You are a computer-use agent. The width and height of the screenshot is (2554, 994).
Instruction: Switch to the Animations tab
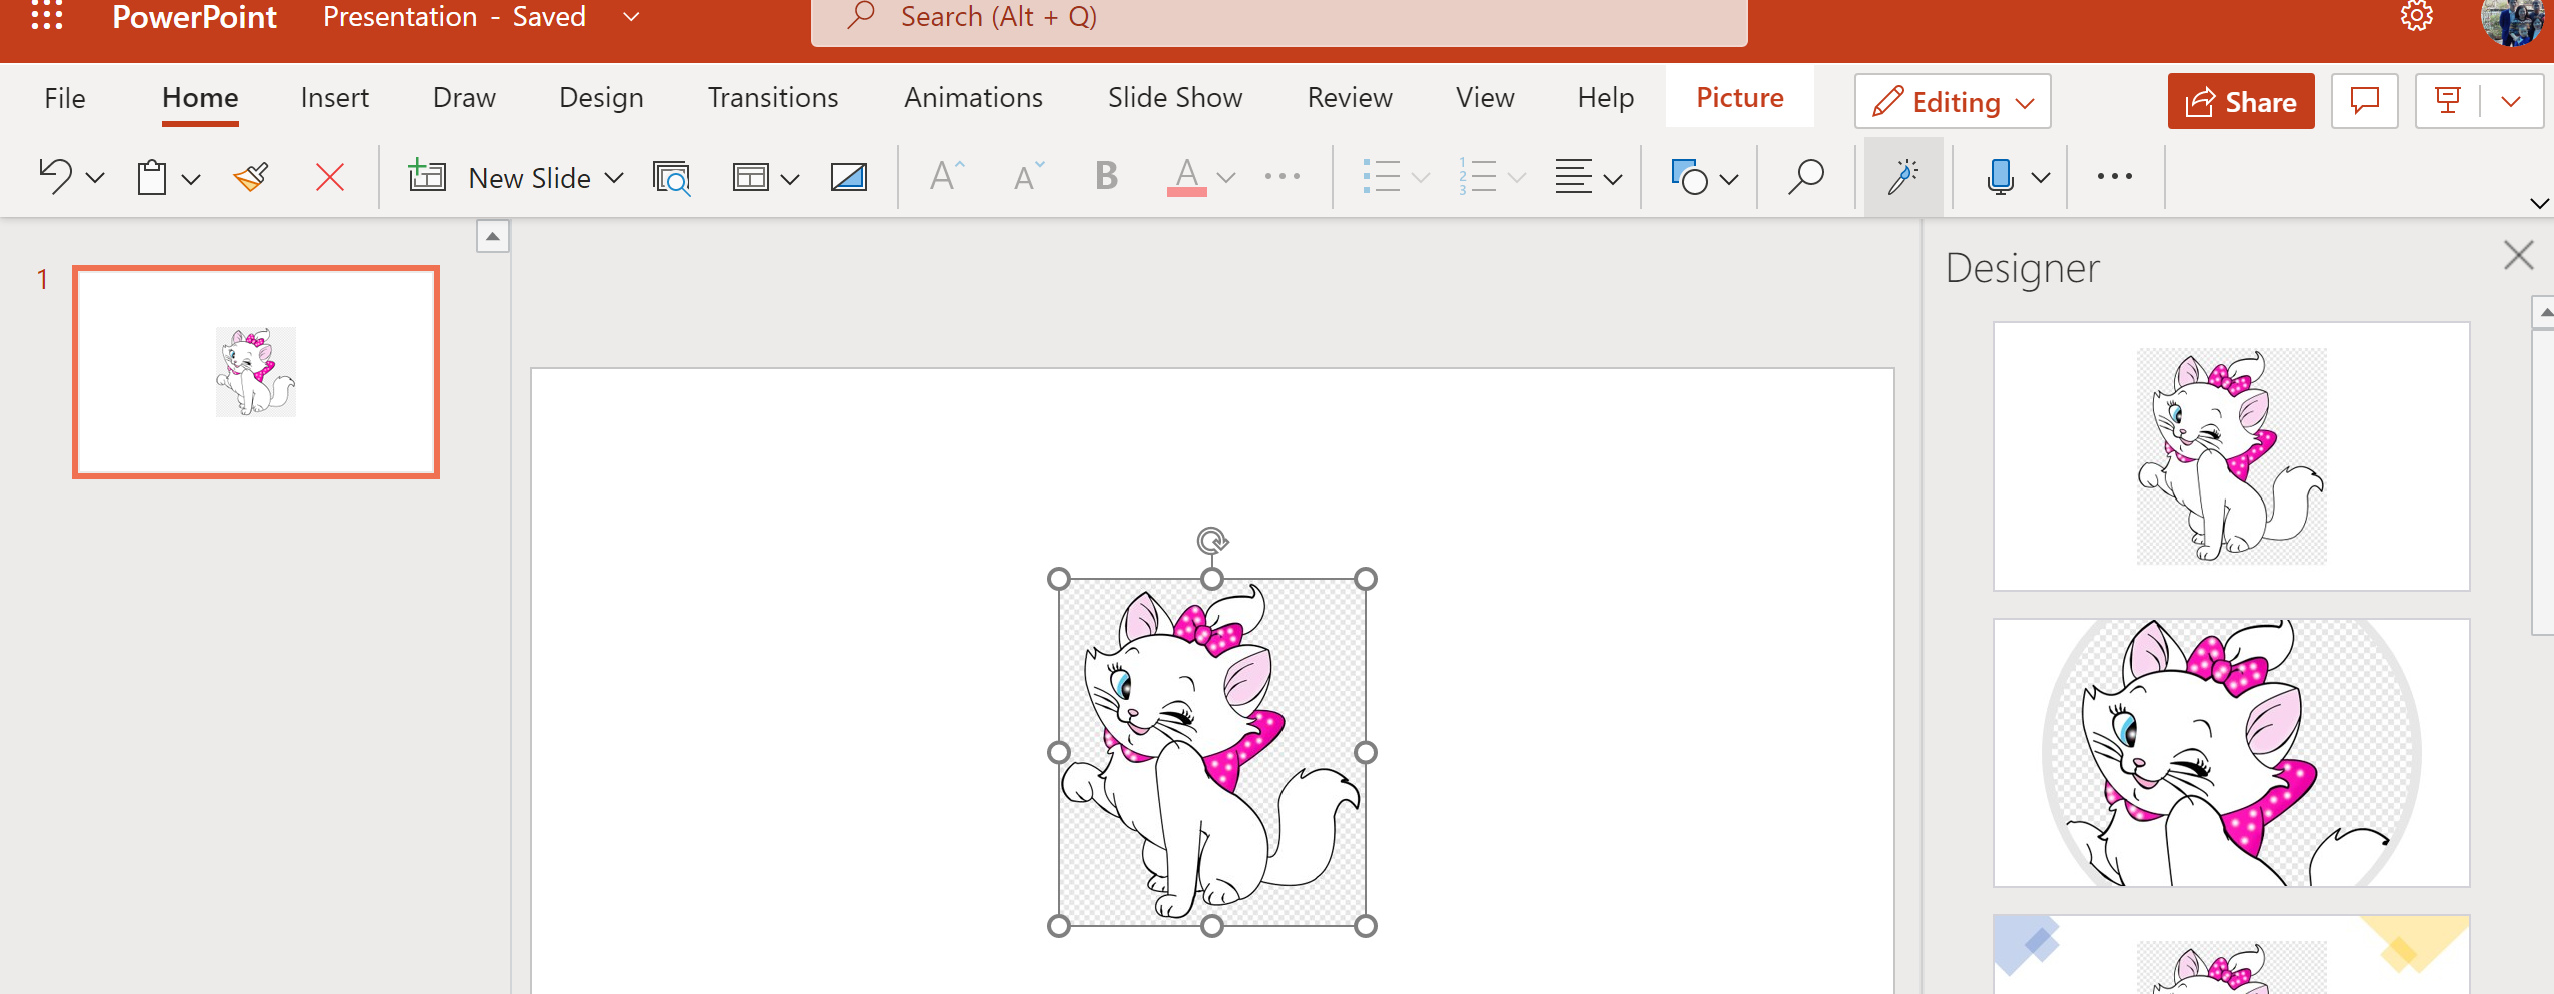[973, 98]
